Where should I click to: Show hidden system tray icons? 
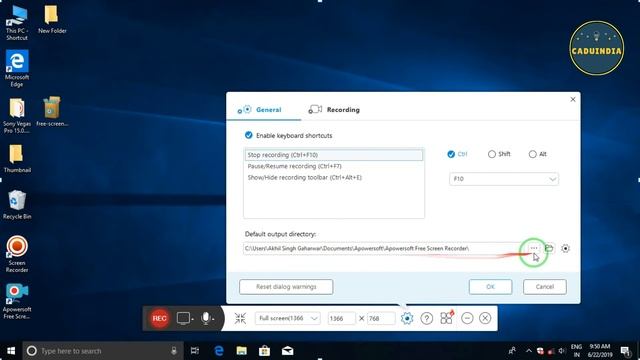click(x=529, y=351)
